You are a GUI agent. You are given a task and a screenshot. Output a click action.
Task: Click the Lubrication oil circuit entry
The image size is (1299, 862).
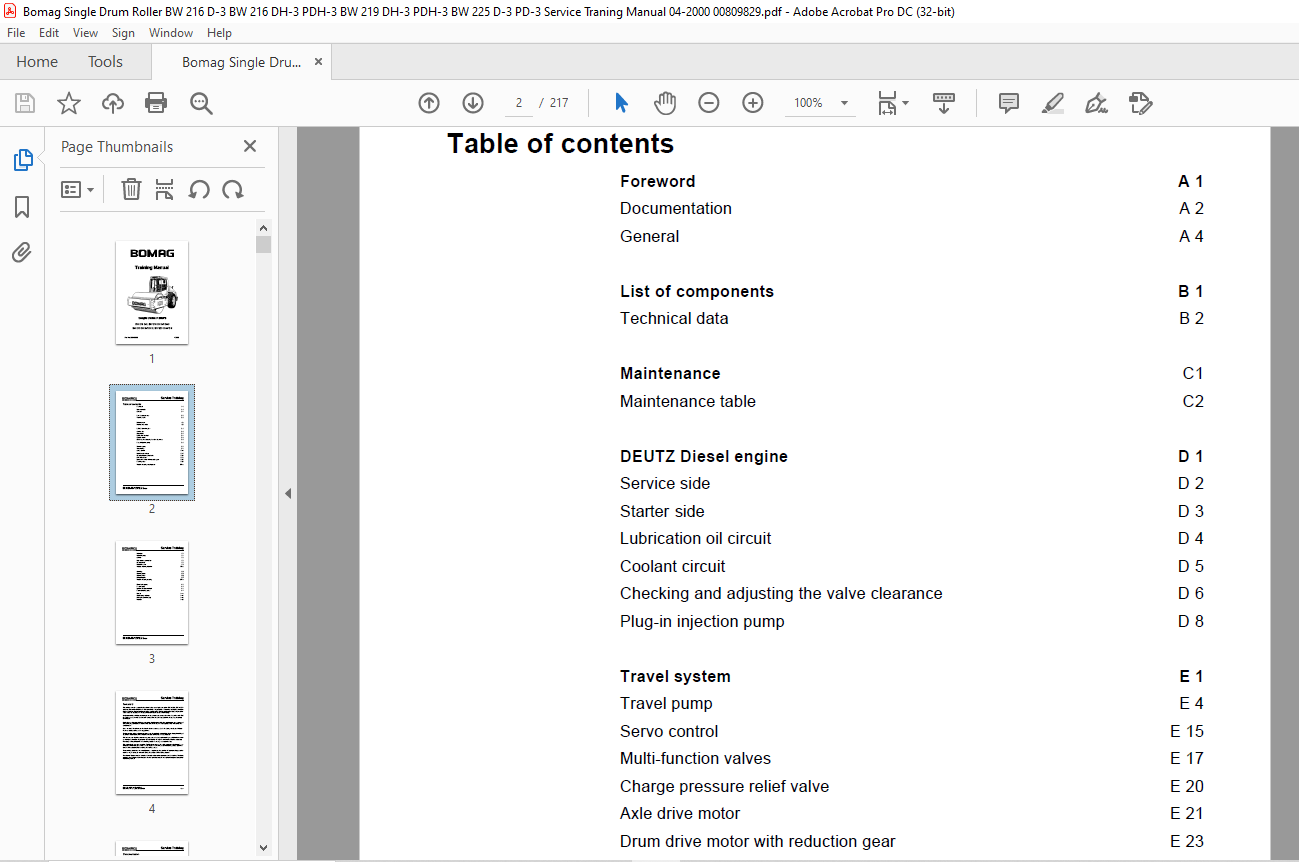(696, 538)
